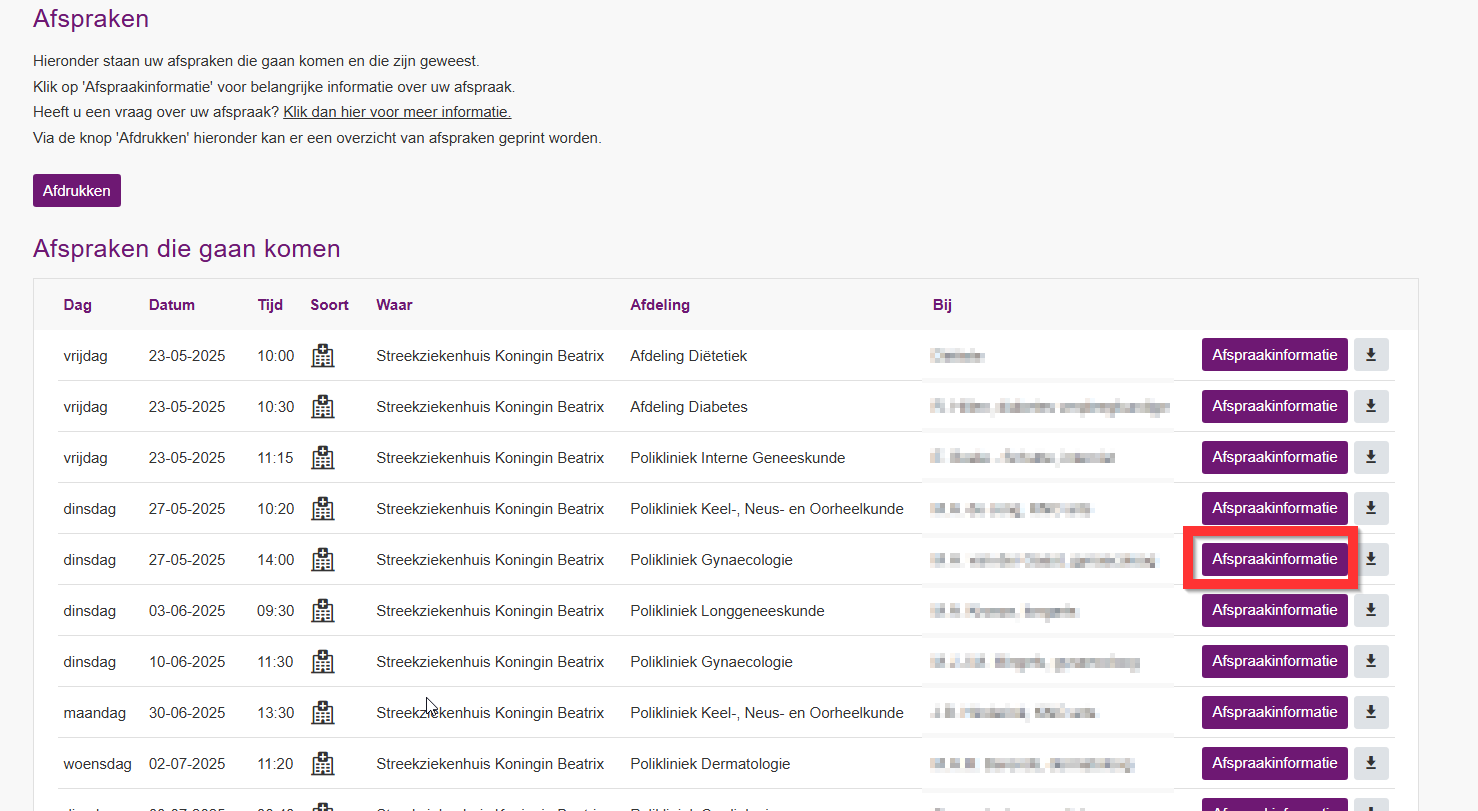The width and height of the screenshot is (1478, 811).
Task: Click hospital icon in the 30-06-2025 13:30 row
Action: [322, 713]
